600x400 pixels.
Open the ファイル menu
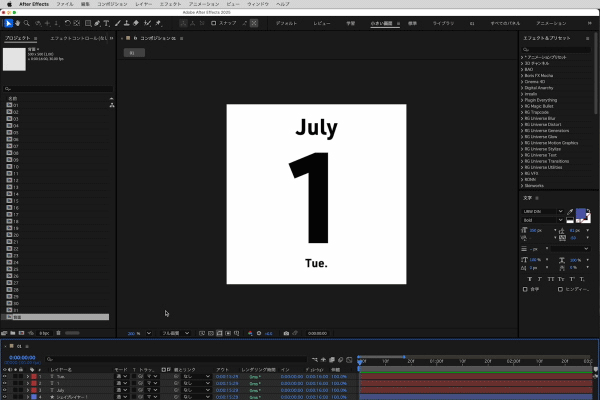click(x=65, y=4)
